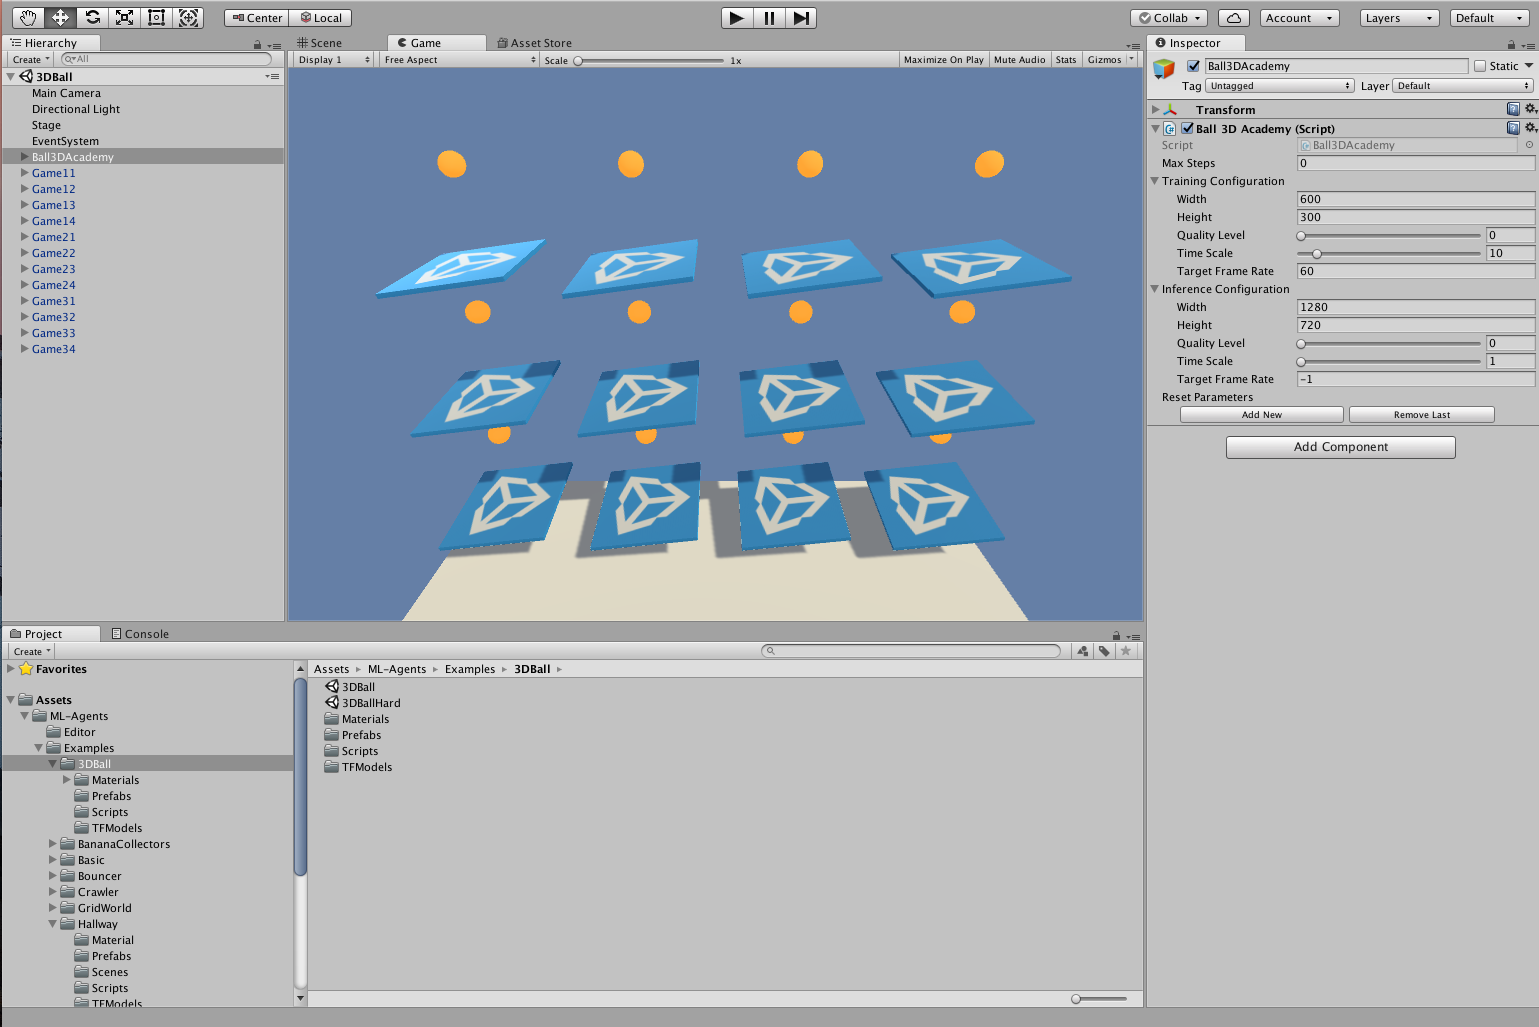Open the Display 1 dropdown

(333, 60)
